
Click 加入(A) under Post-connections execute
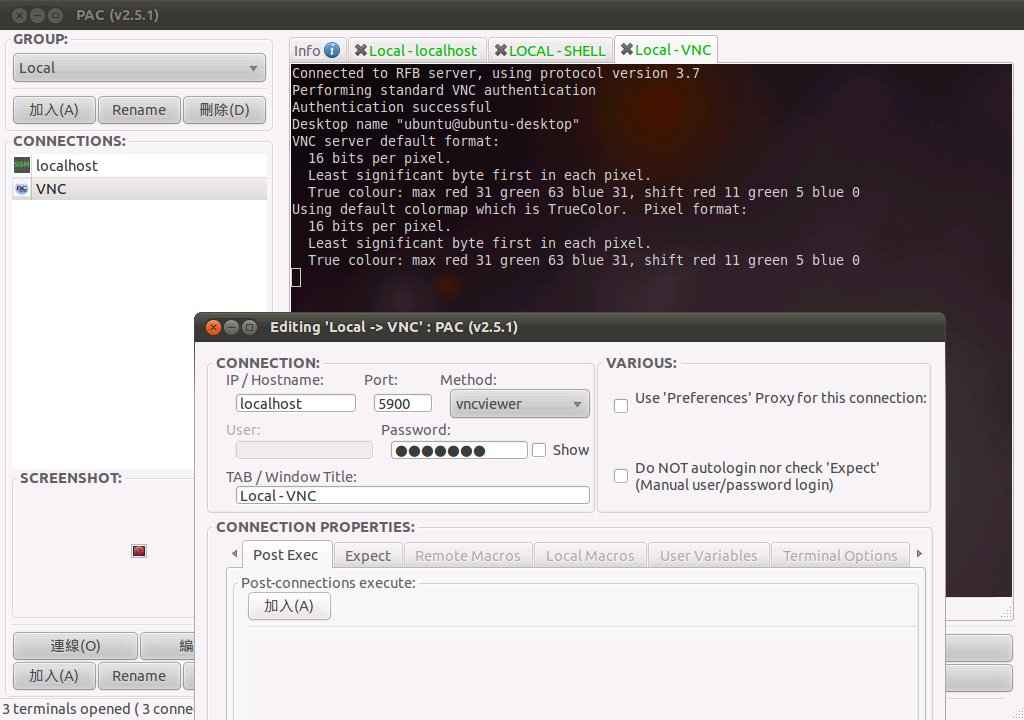[289, 606]
